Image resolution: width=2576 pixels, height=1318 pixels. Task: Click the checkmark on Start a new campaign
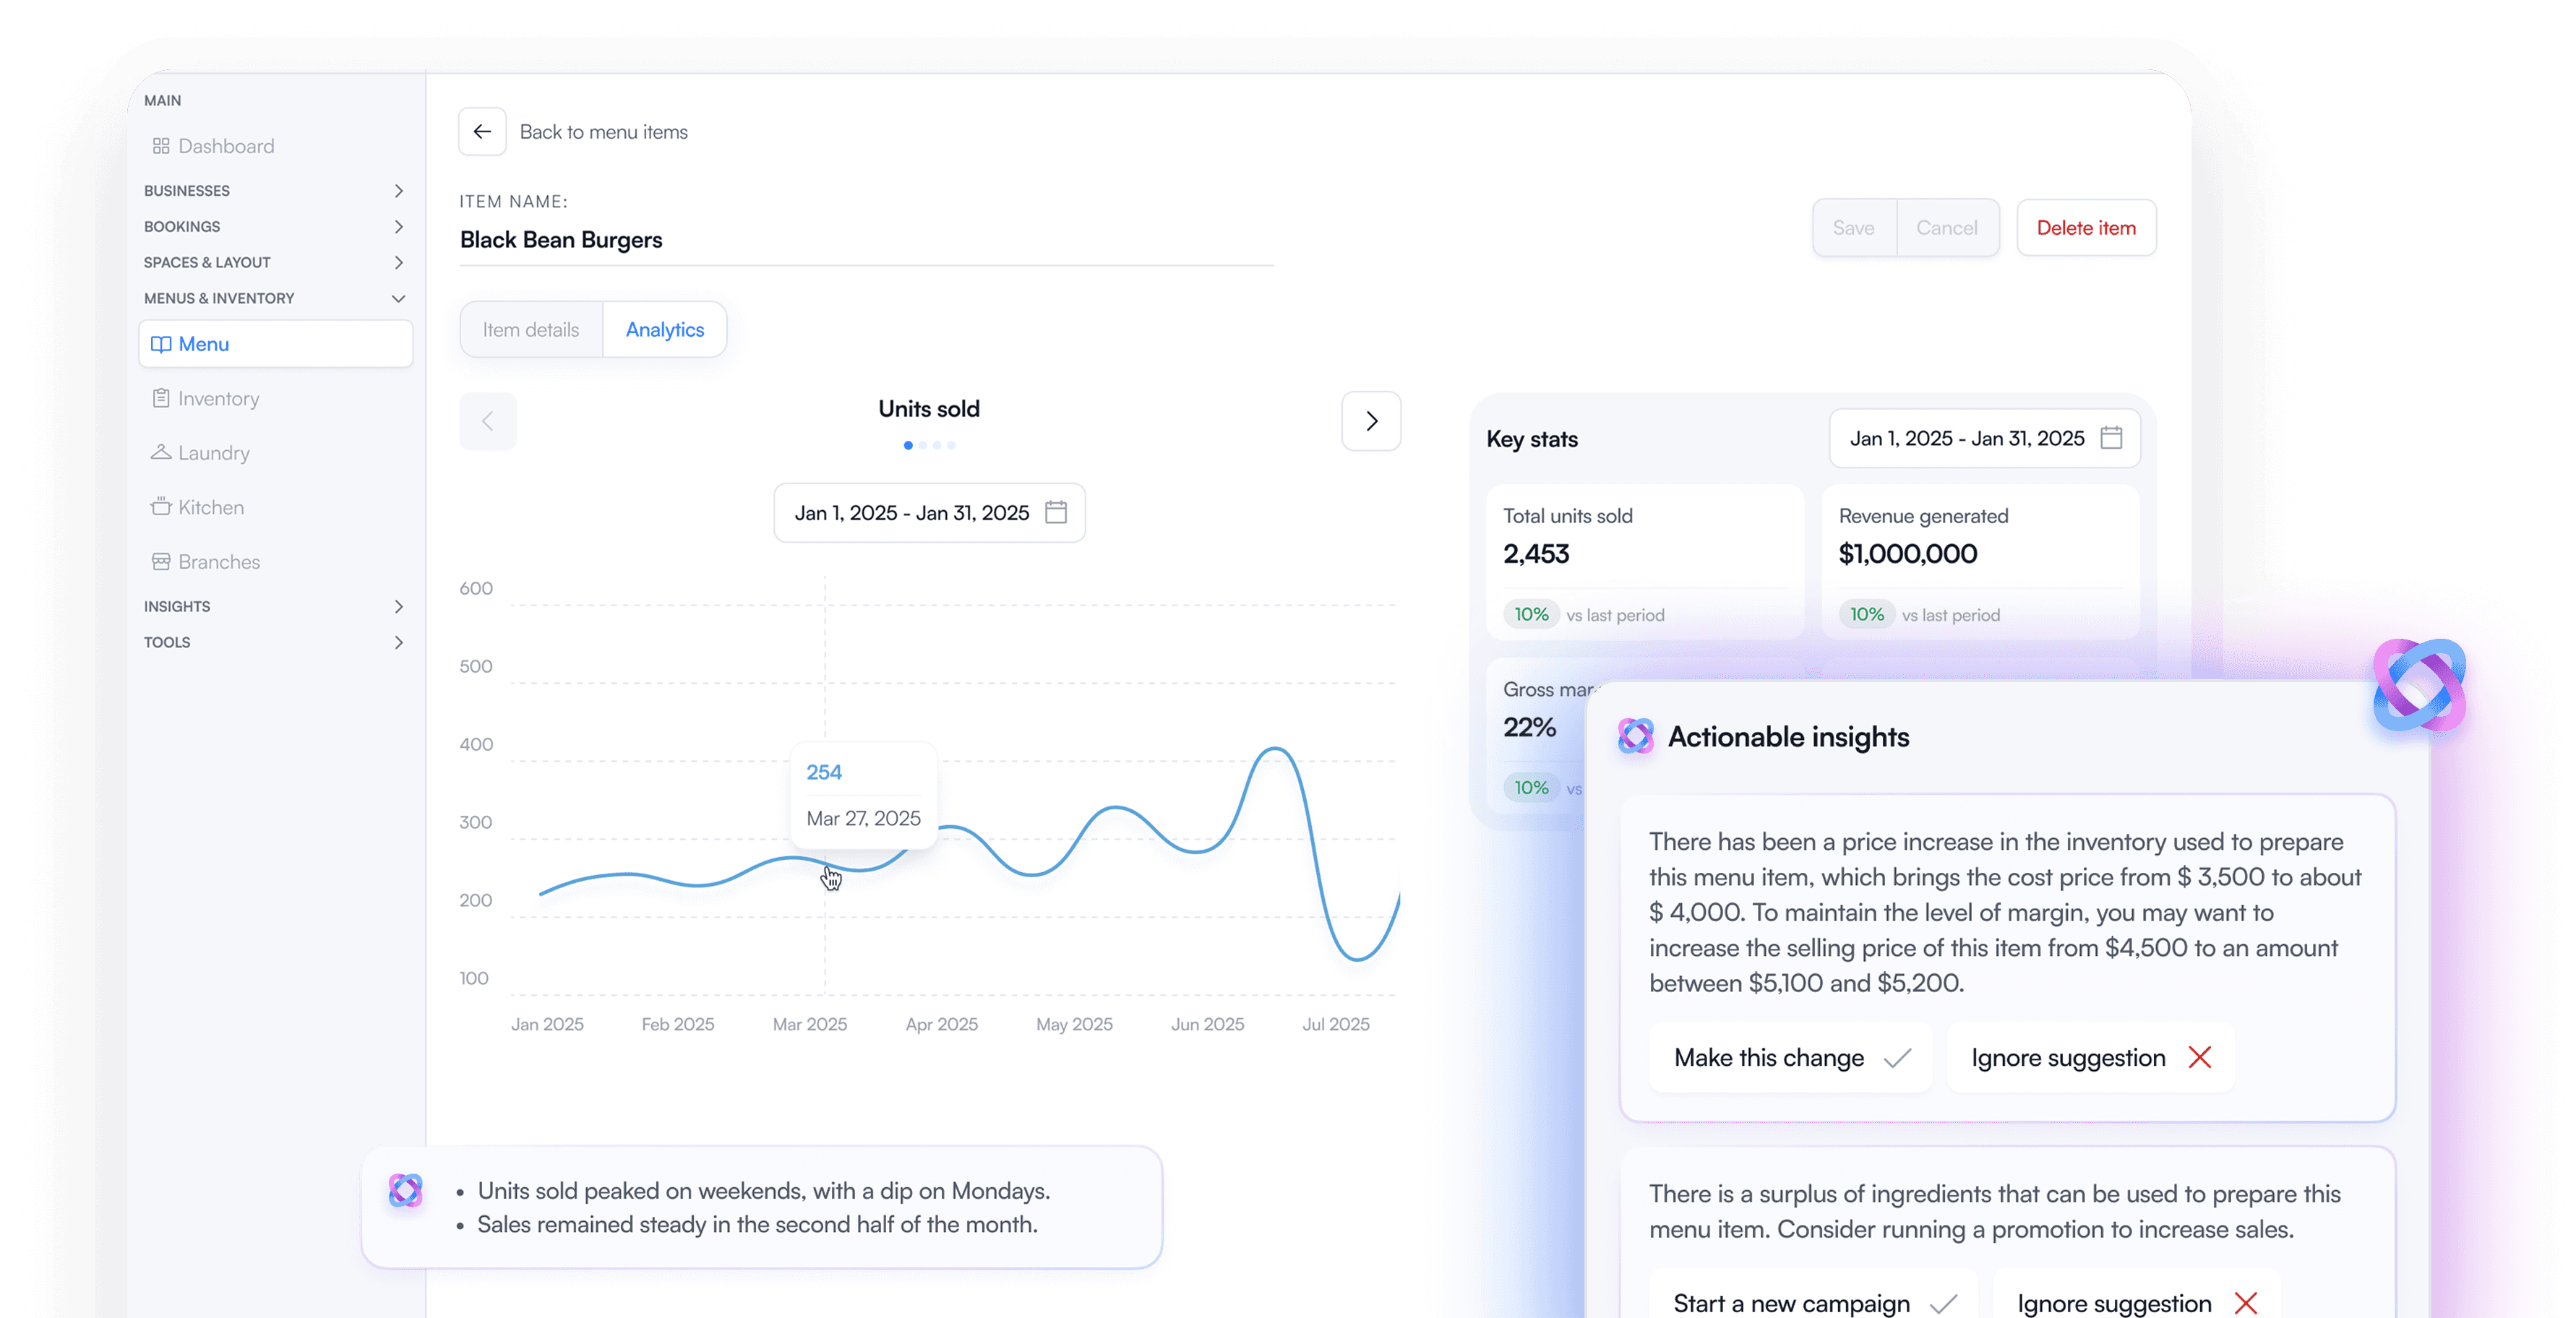tap(1943, 1304)
